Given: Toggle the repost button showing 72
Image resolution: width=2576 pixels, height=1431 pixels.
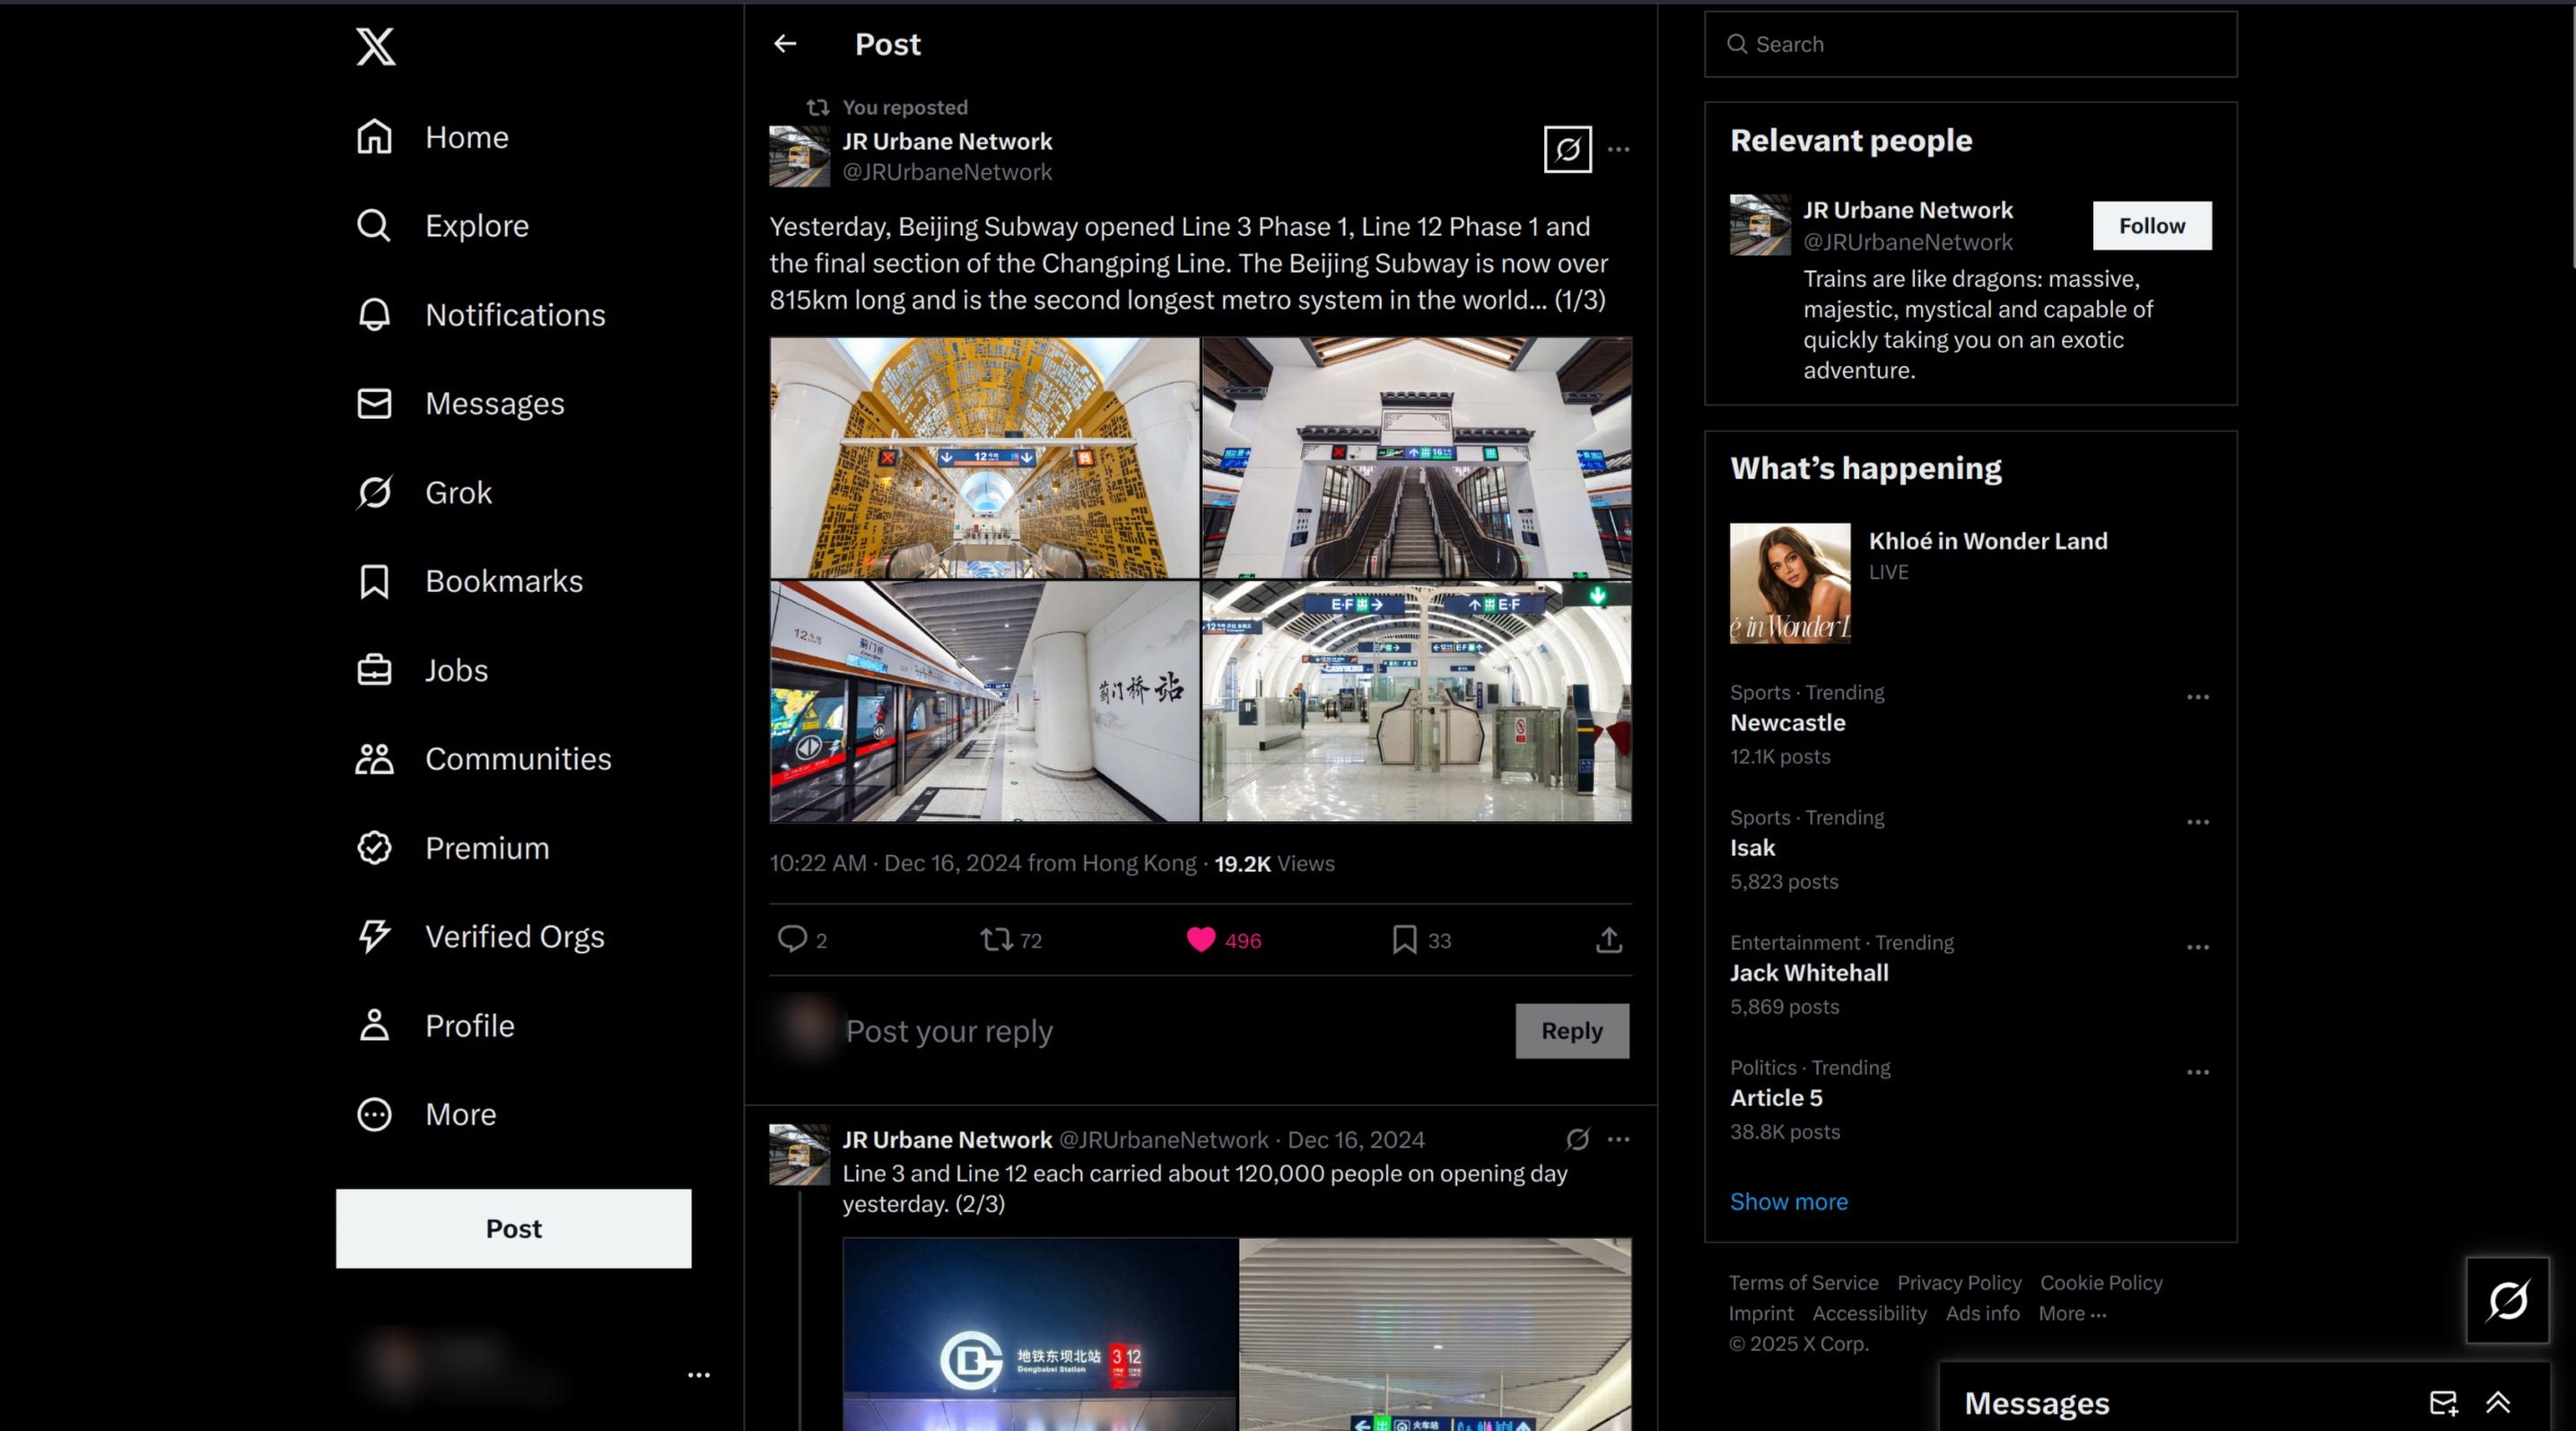Looking at the screenshot, I should coord(996,939).
